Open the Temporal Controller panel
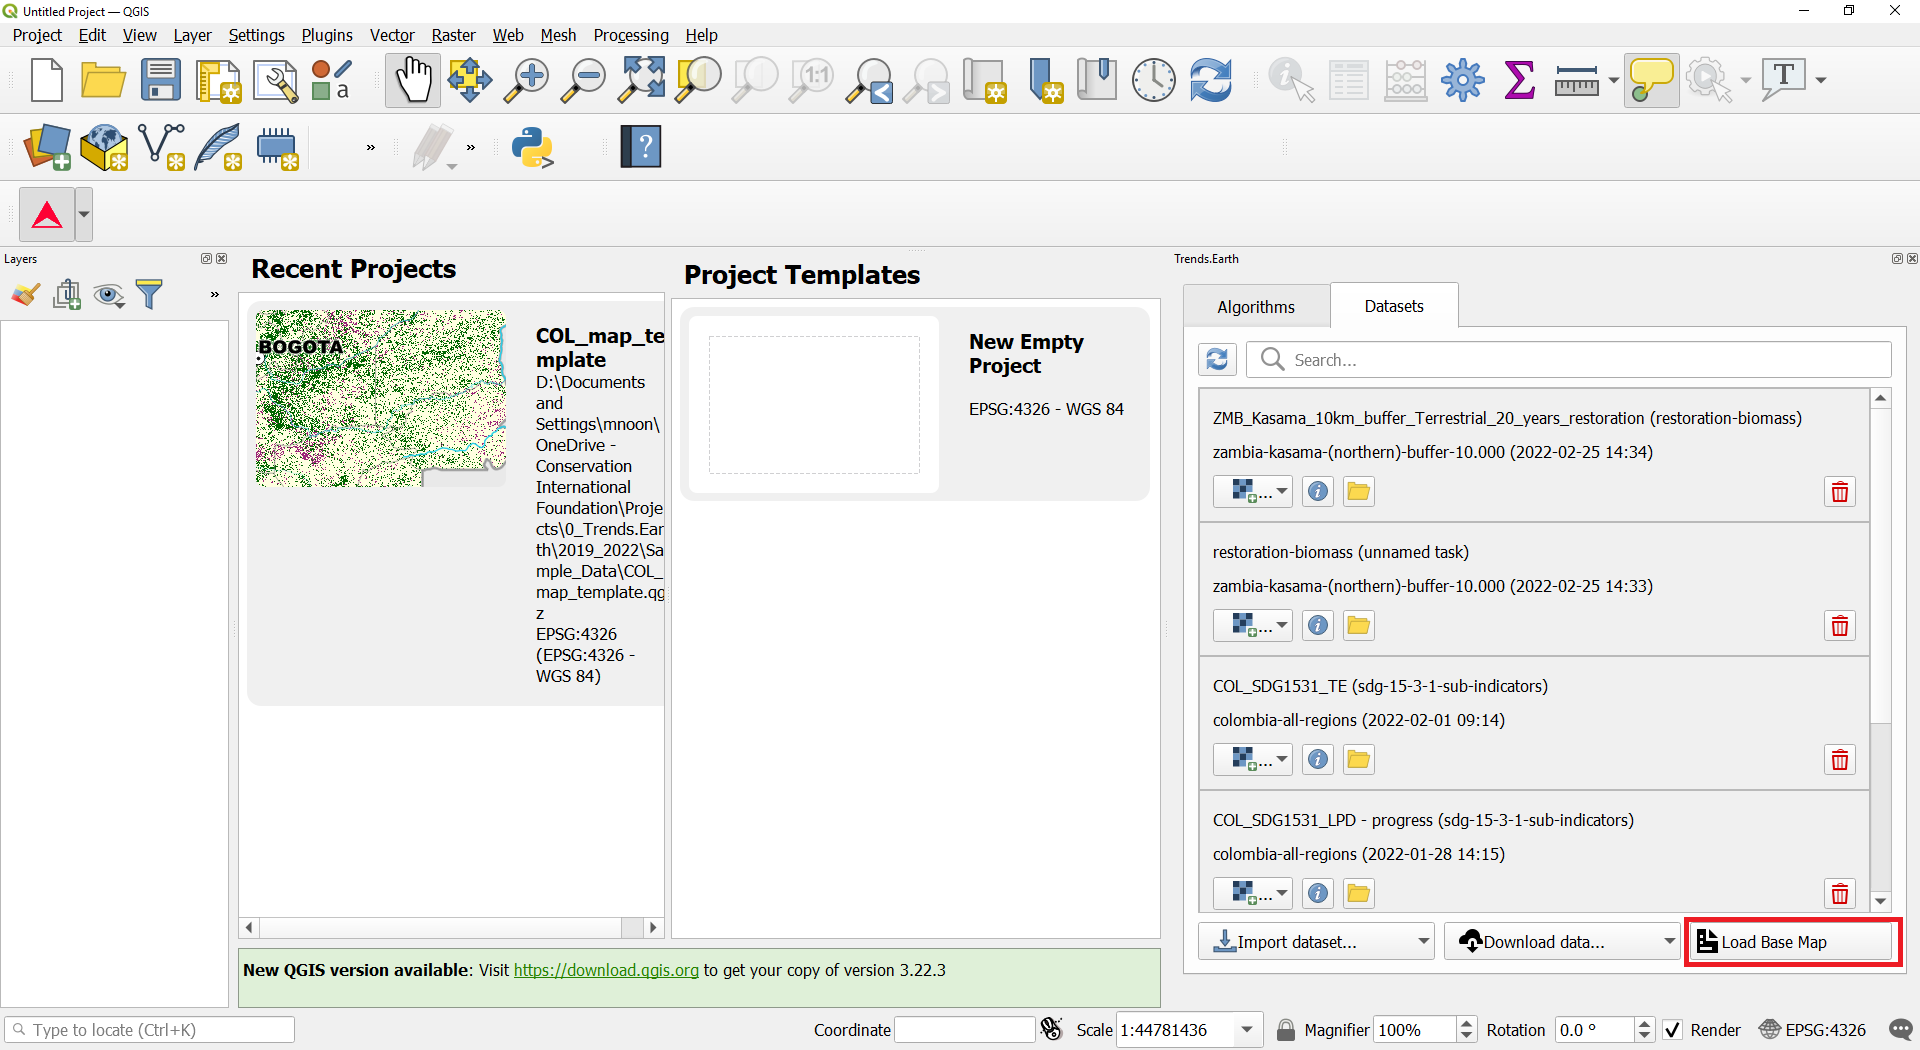This screenshot has width=1920, height=1050. click(x=1154, y=80)
